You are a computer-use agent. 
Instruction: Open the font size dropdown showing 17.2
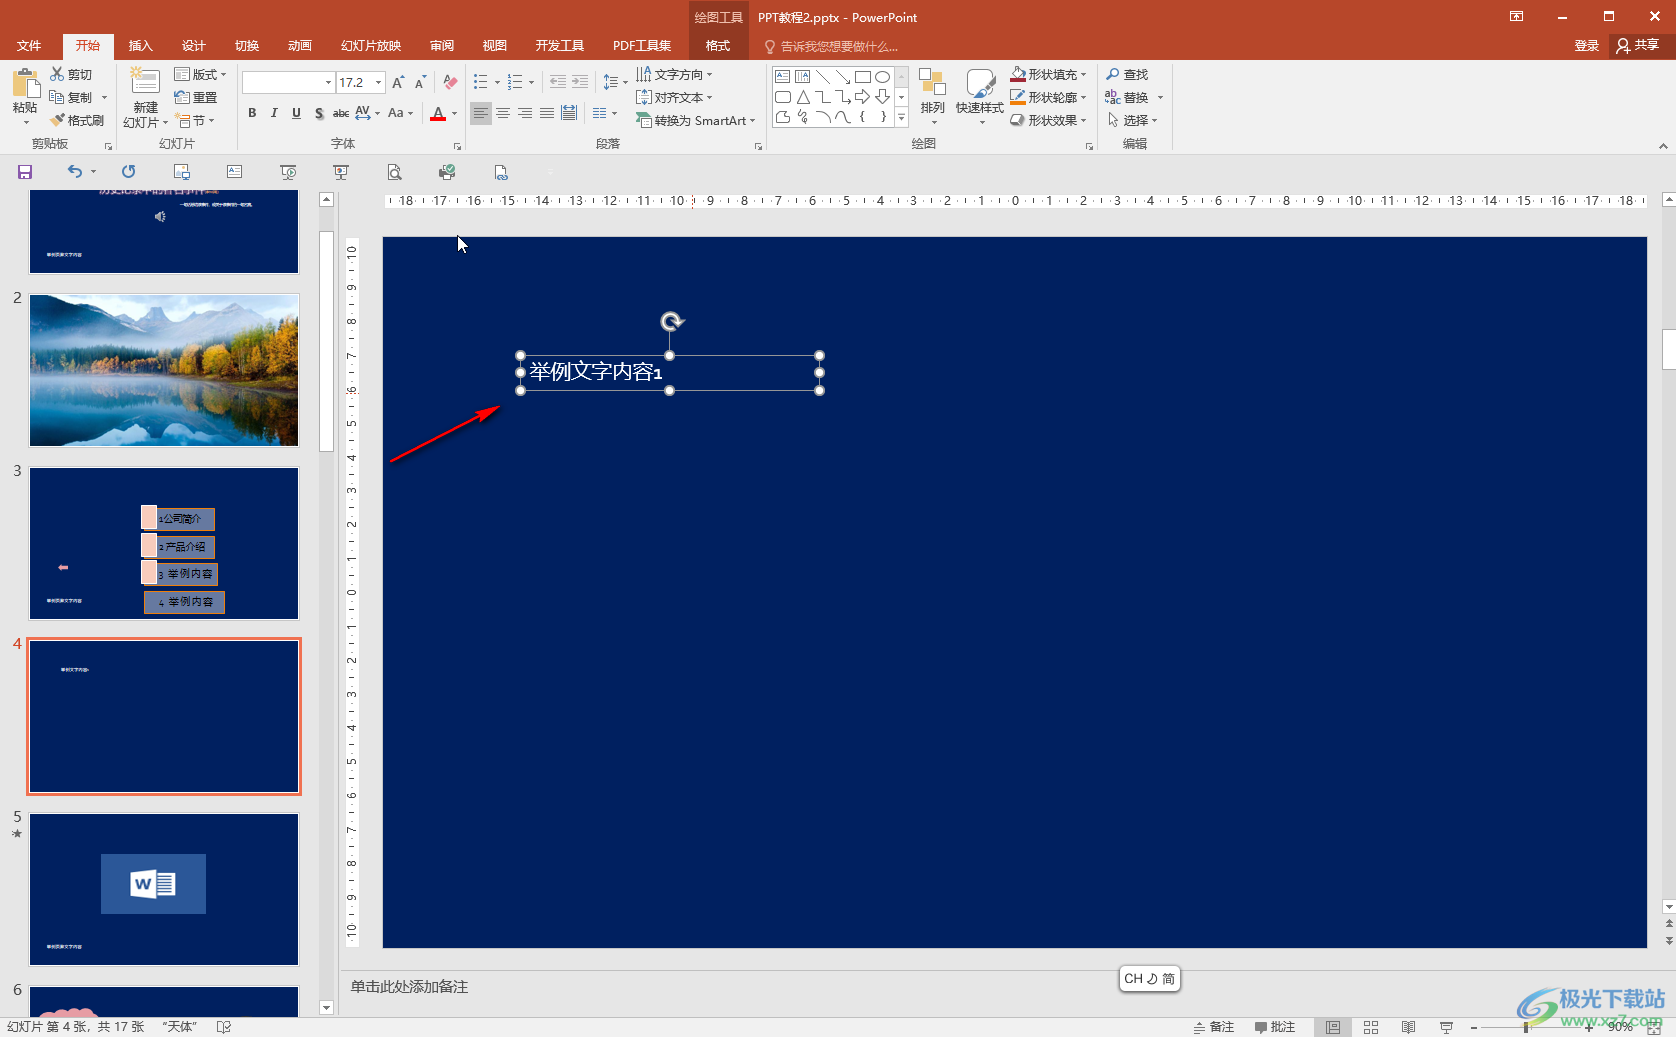[379, 82]
